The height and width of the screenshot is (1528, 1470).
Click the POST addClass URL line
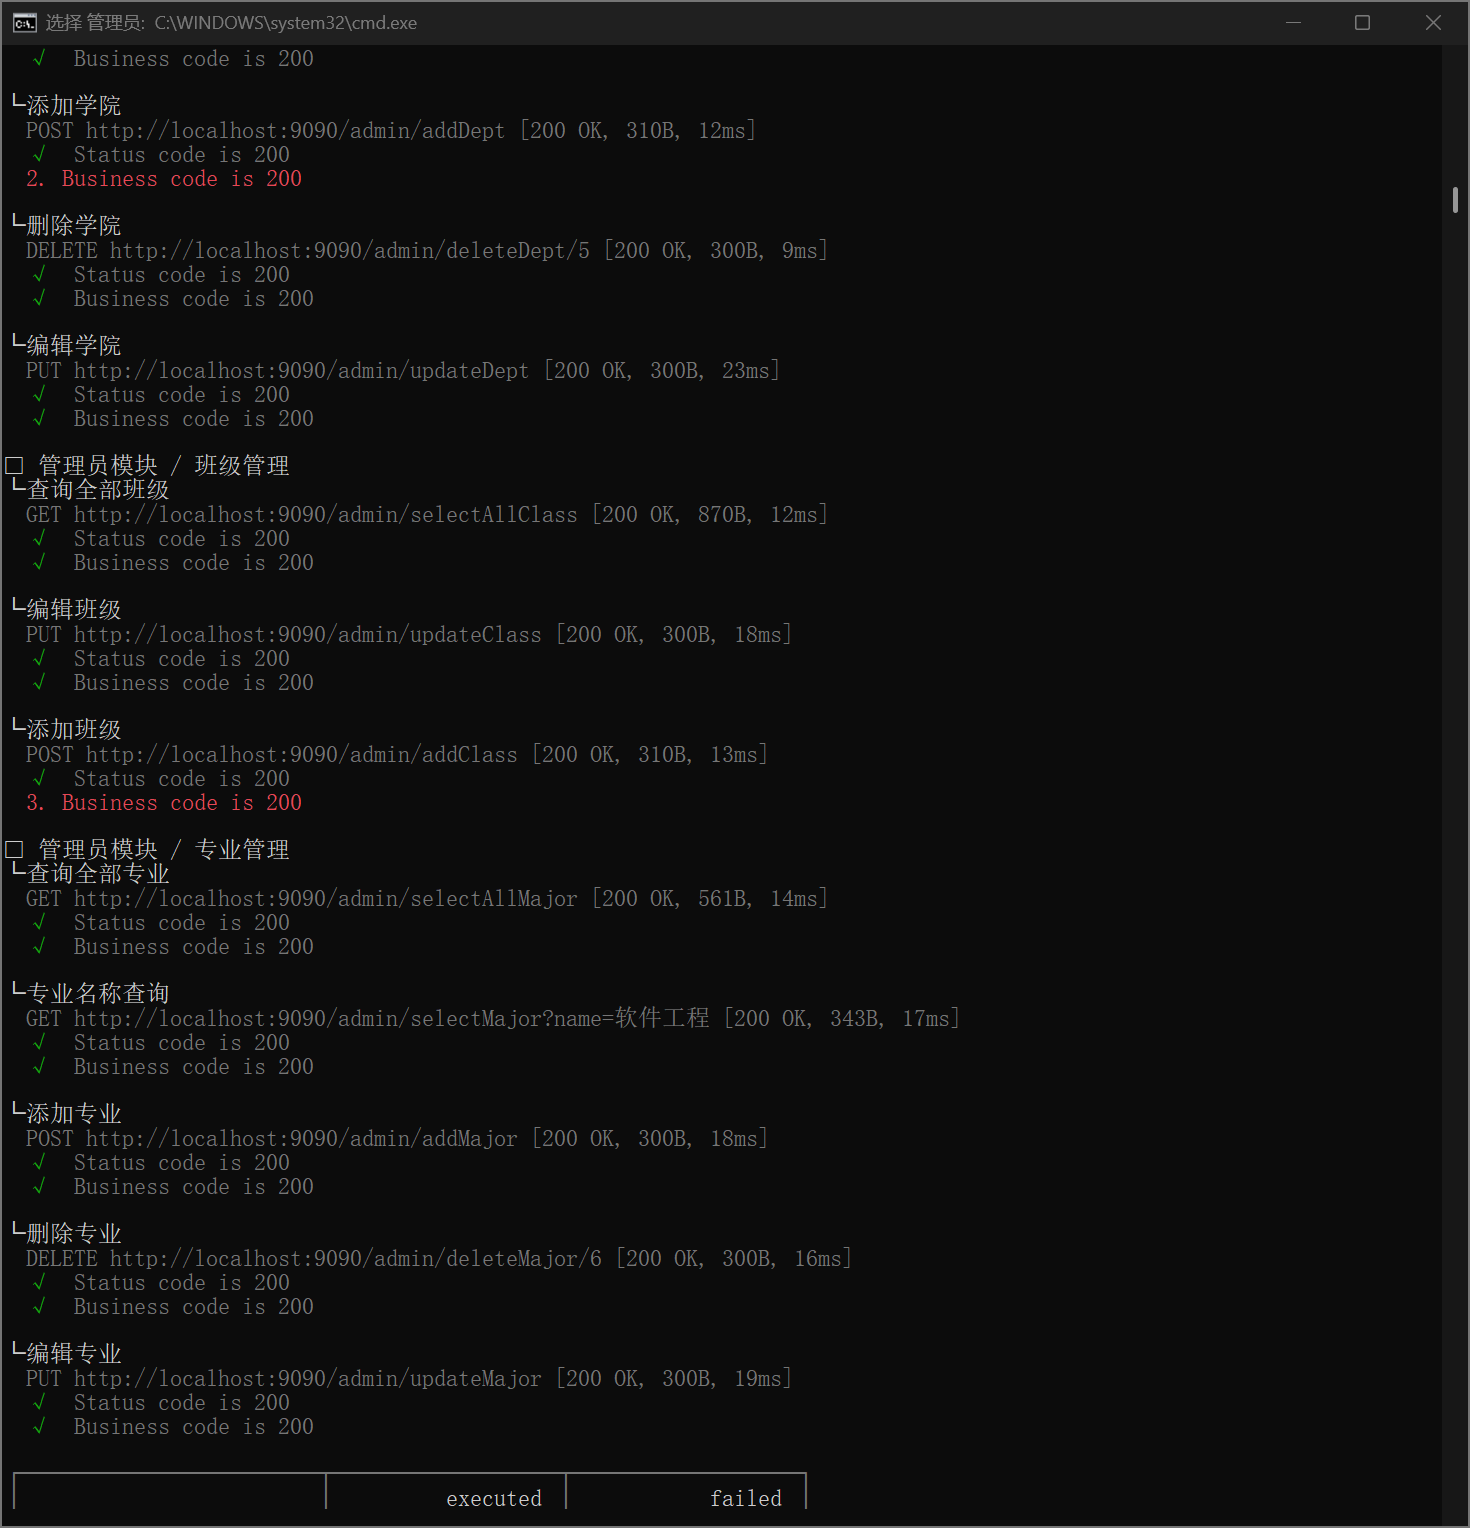(x=397, y=755)
